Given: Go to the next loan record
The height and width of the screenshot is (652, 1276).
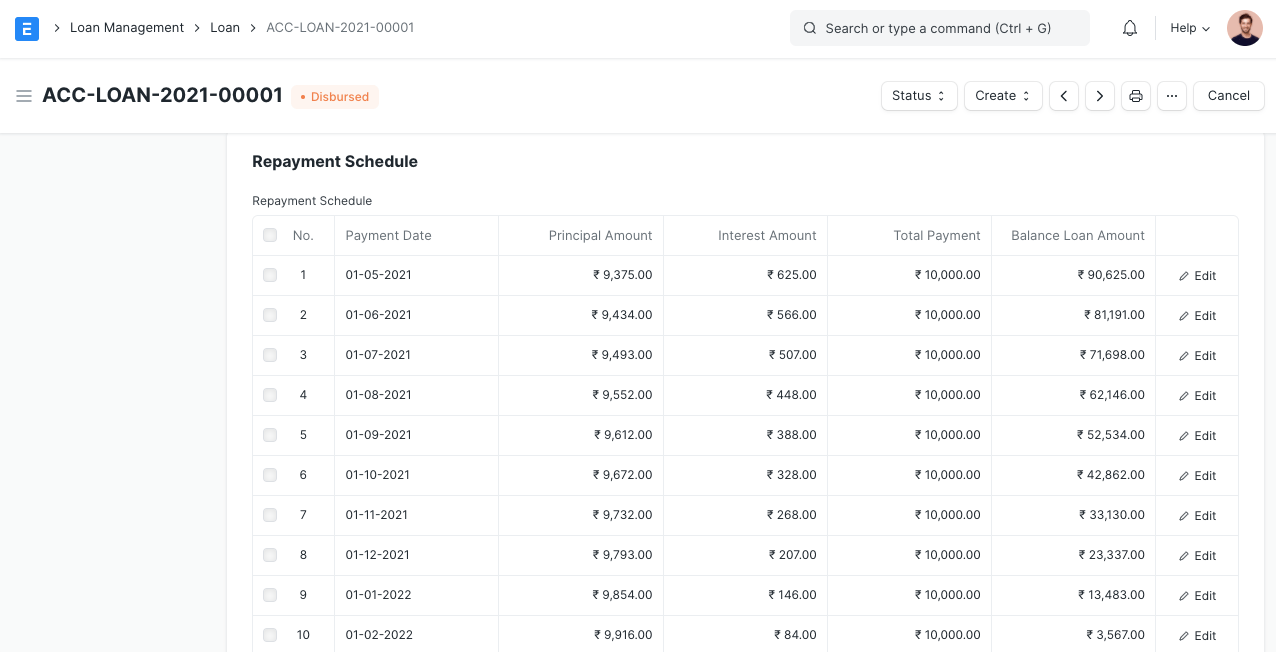Looking at the screenshot, I should point(1100,96).
